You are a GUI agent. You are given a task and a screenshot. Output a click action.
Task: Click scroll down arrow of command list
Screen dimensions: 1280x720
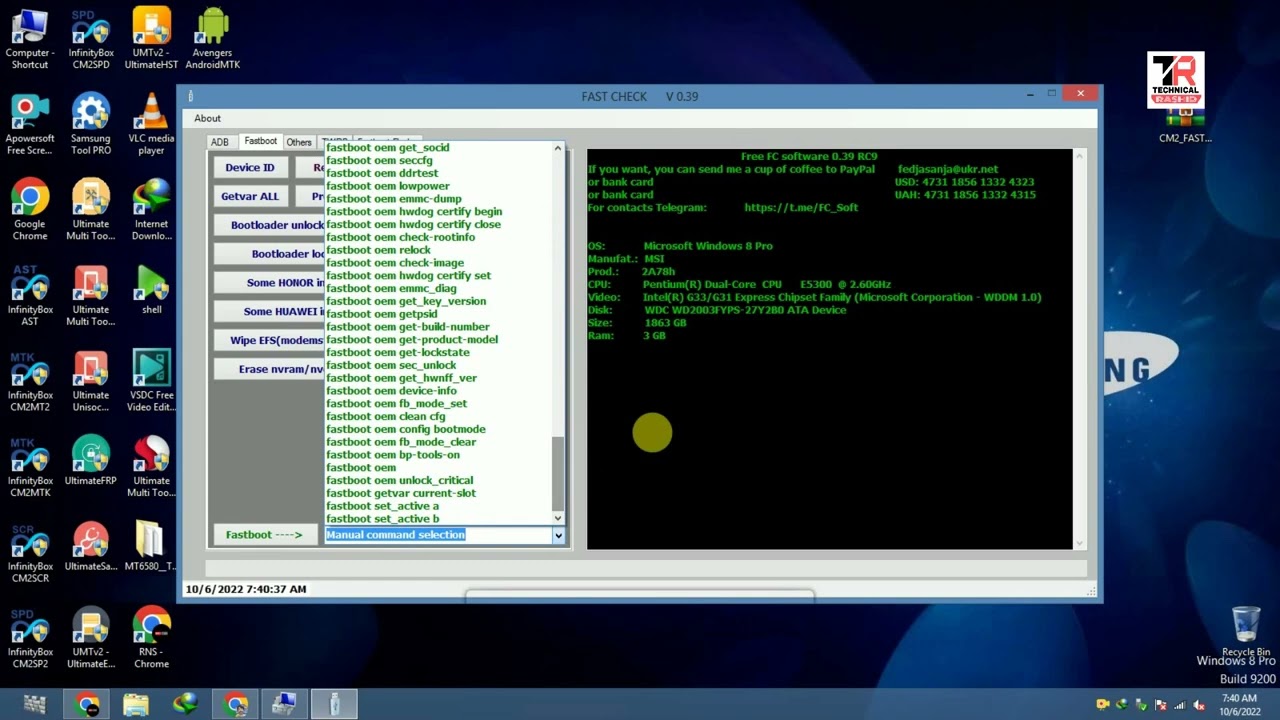558,517
